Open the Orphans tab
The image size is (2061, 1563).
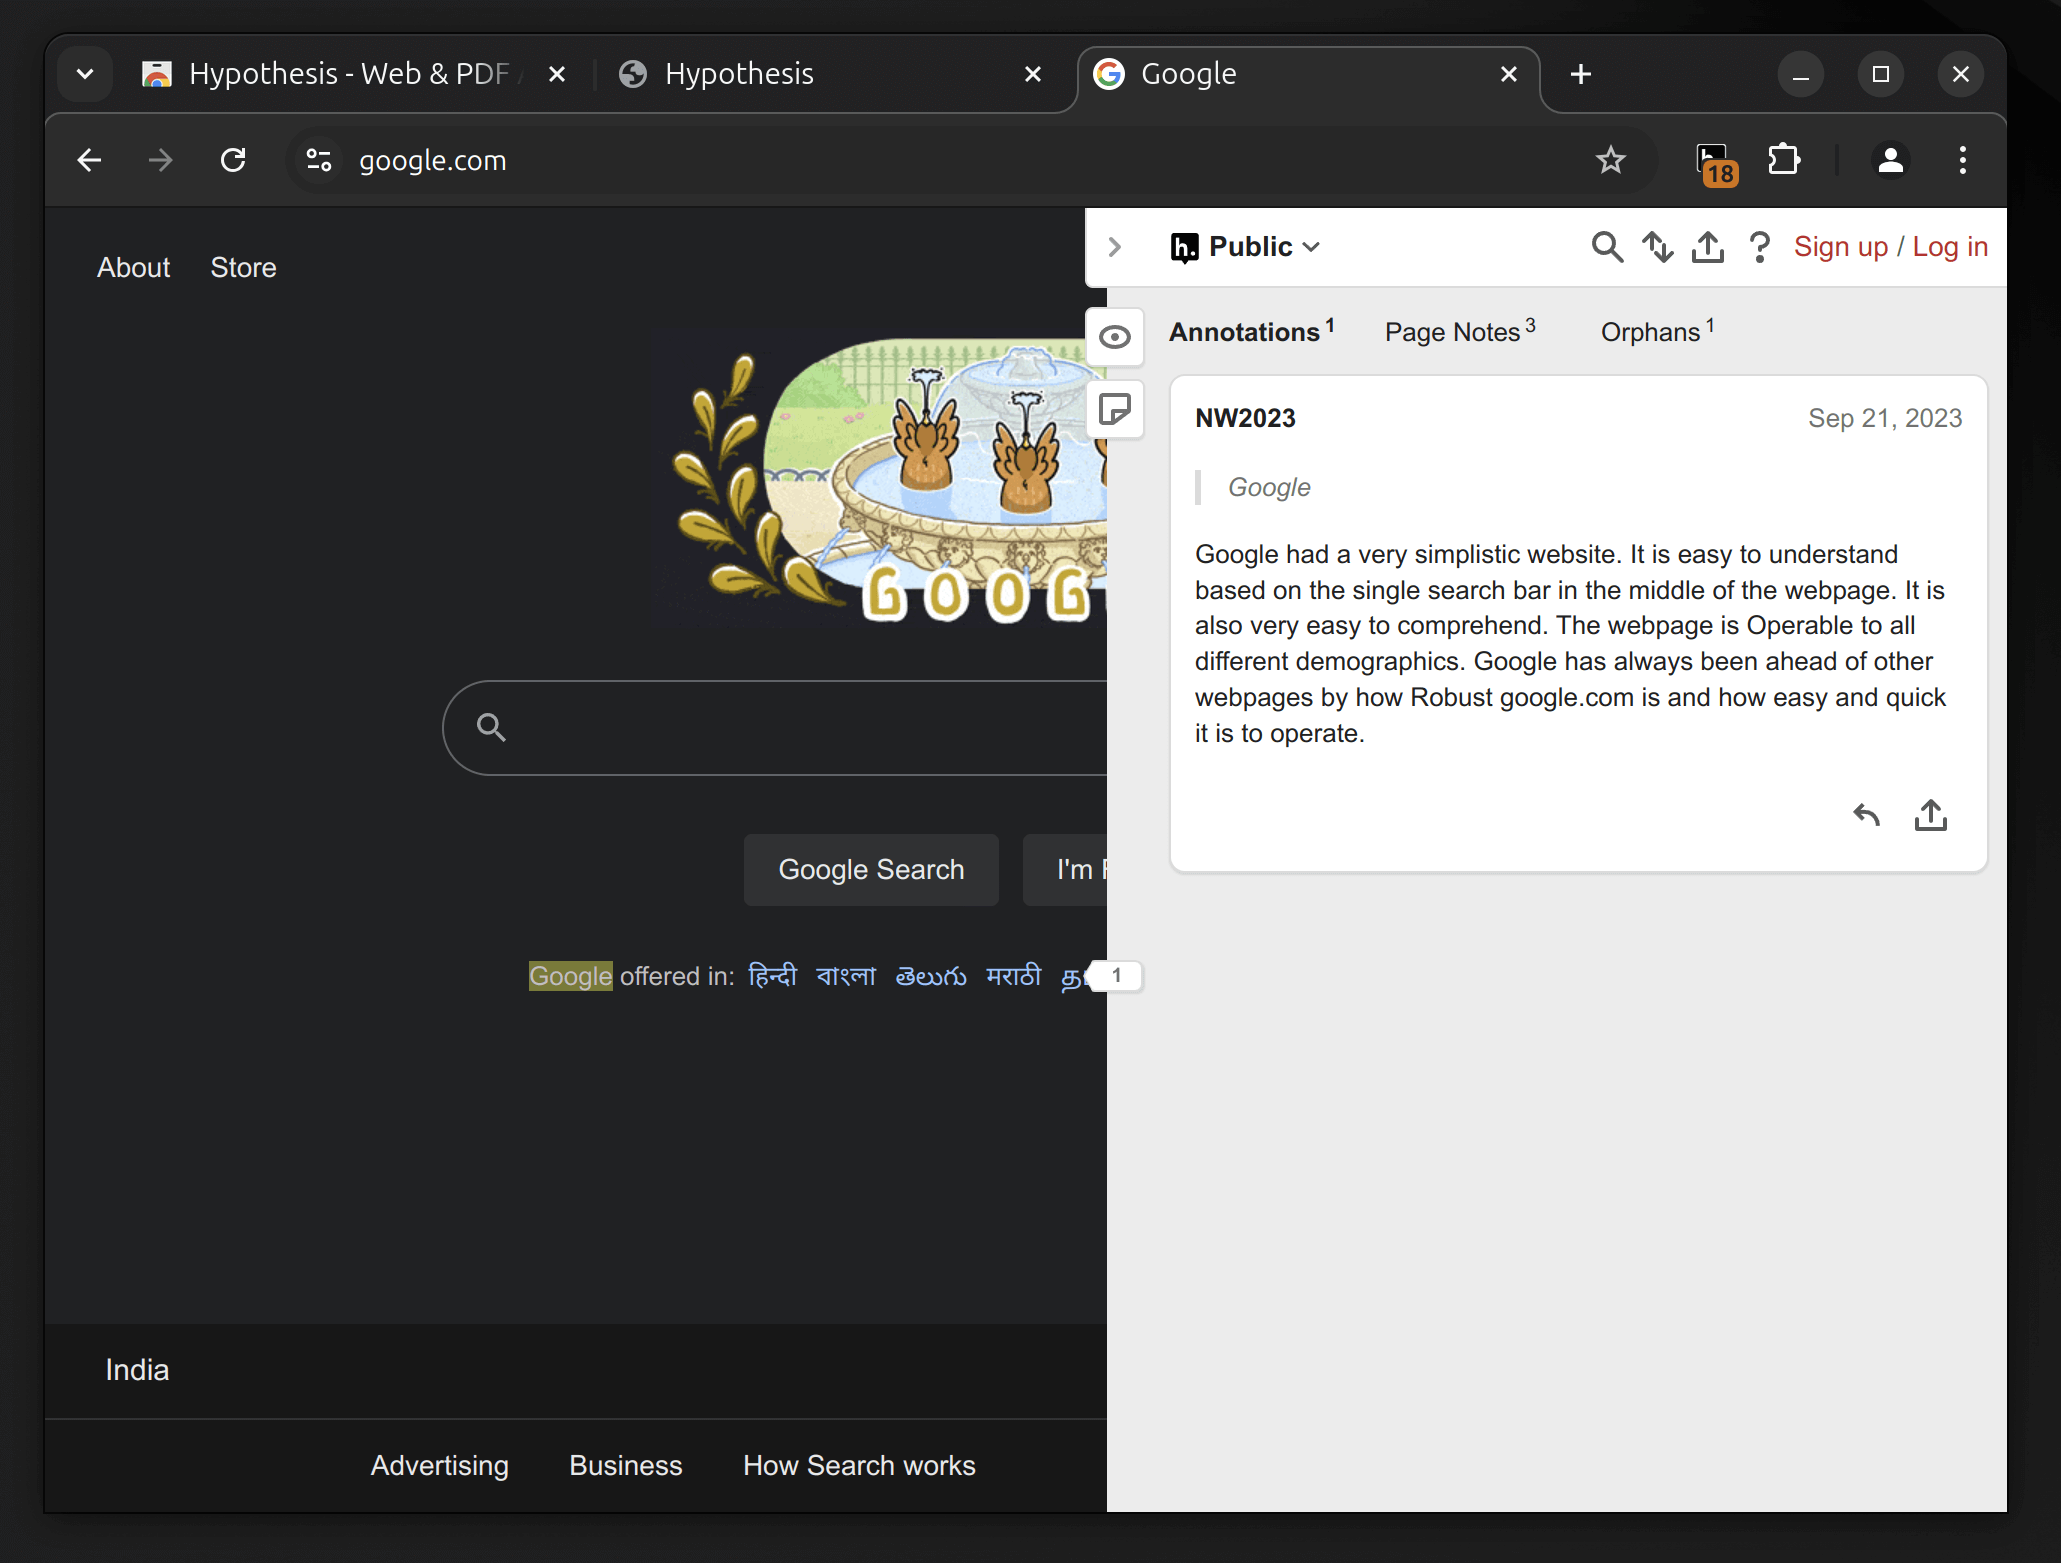pos(1649,332)
